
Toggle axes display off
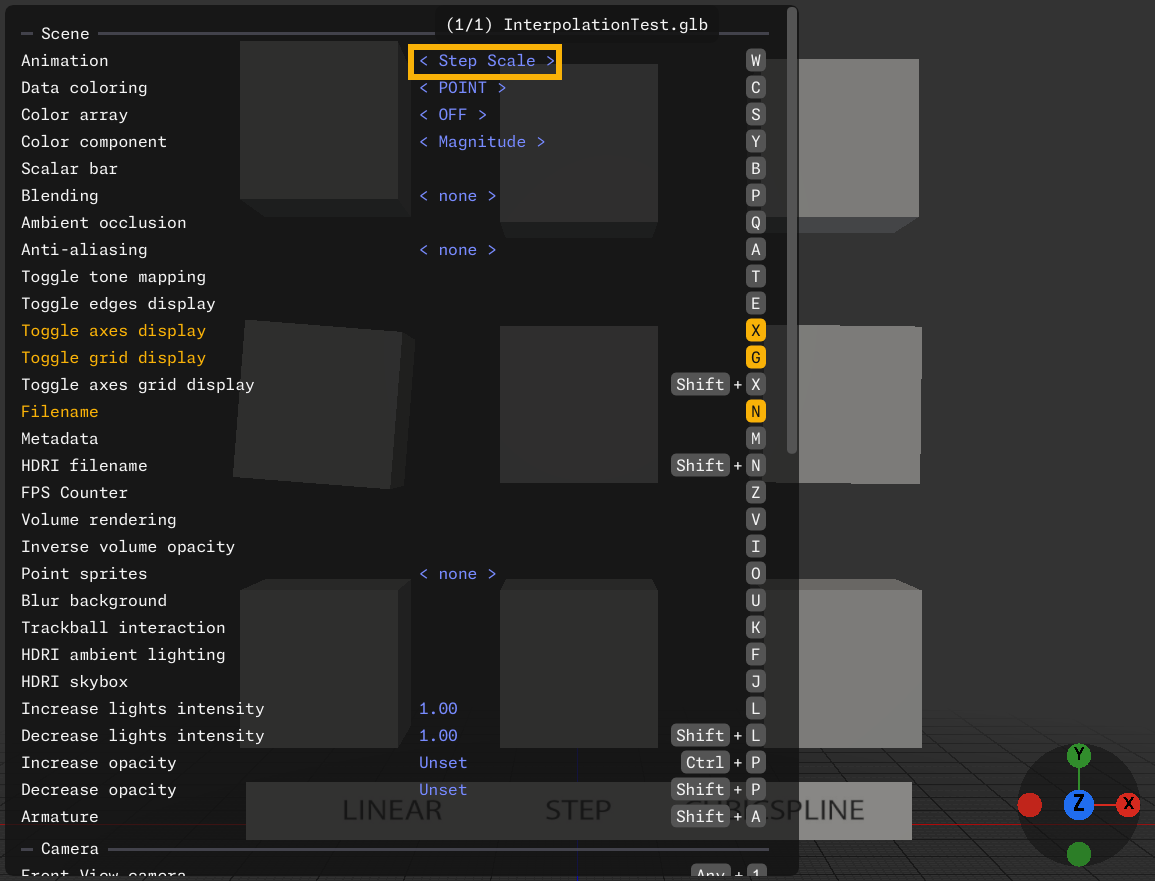click(113, 331)
